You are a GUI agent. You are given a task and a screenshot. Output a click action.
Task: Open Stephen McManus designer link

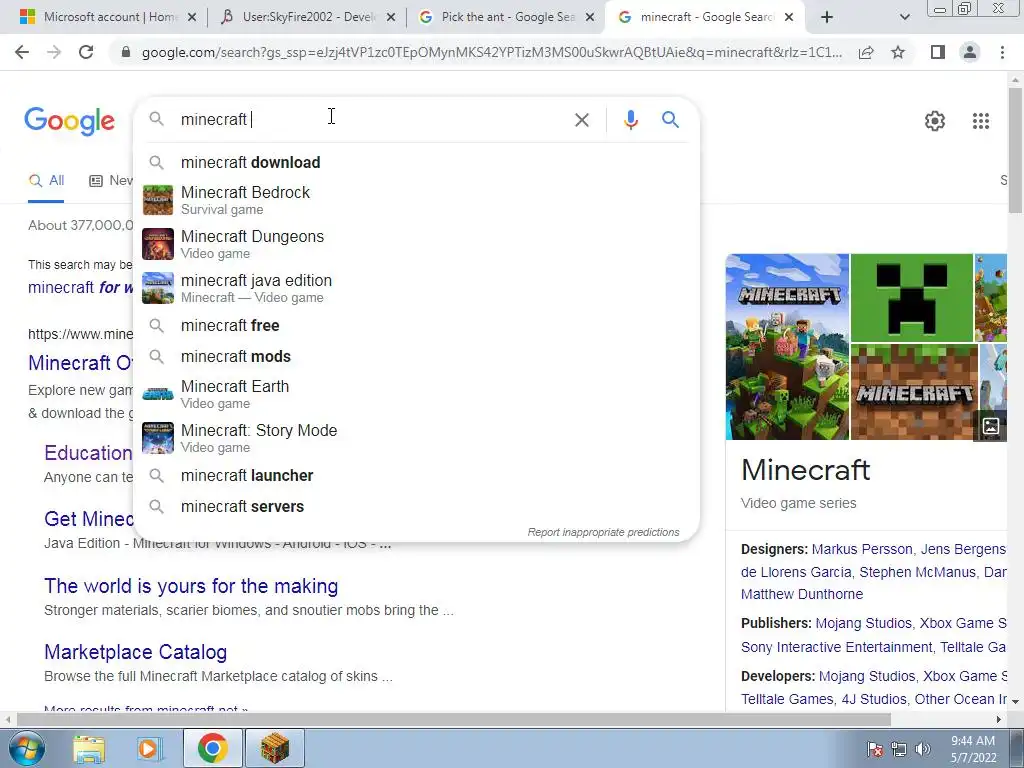918,573
